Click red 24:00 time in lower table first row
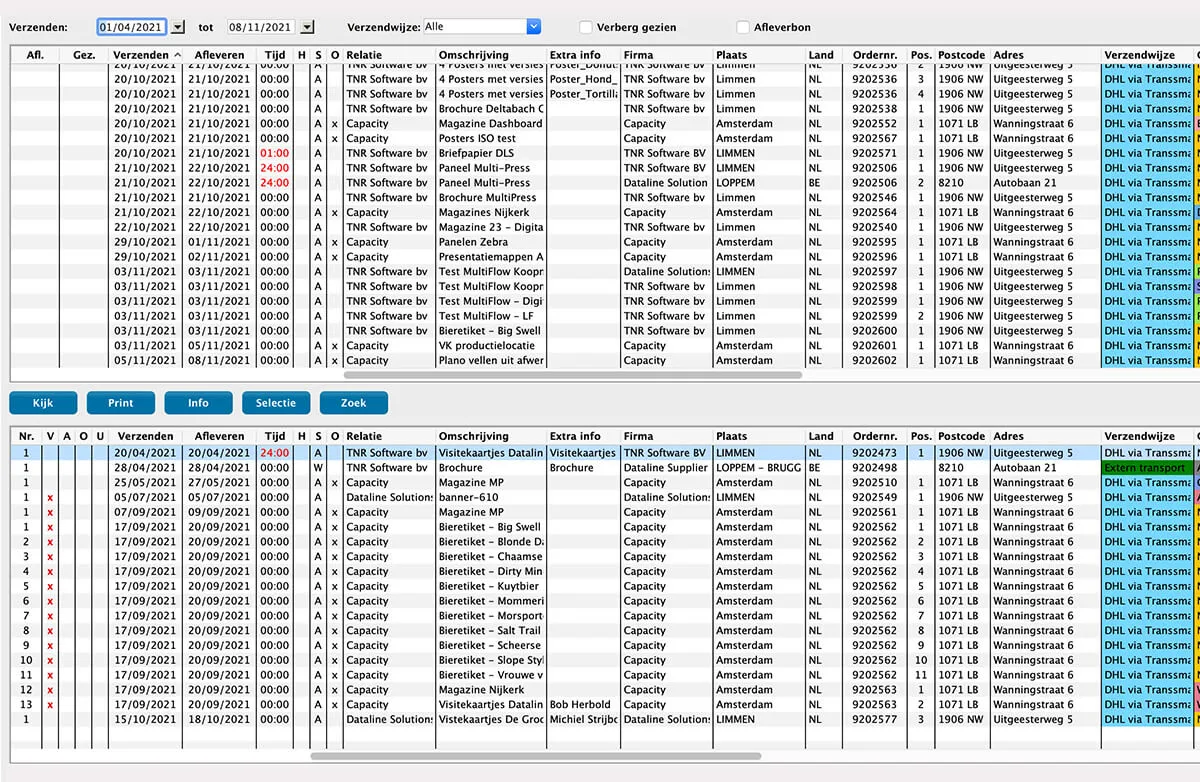Viewport: 1200px width, 782px height. click(x=274, y=453)
